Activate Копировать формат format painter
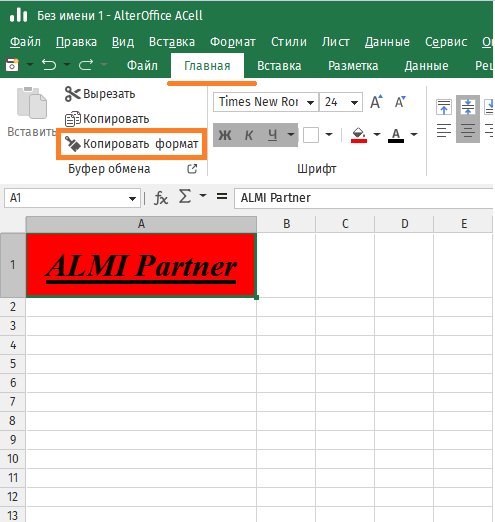The image size is (495, 522). tap(131, 144)
